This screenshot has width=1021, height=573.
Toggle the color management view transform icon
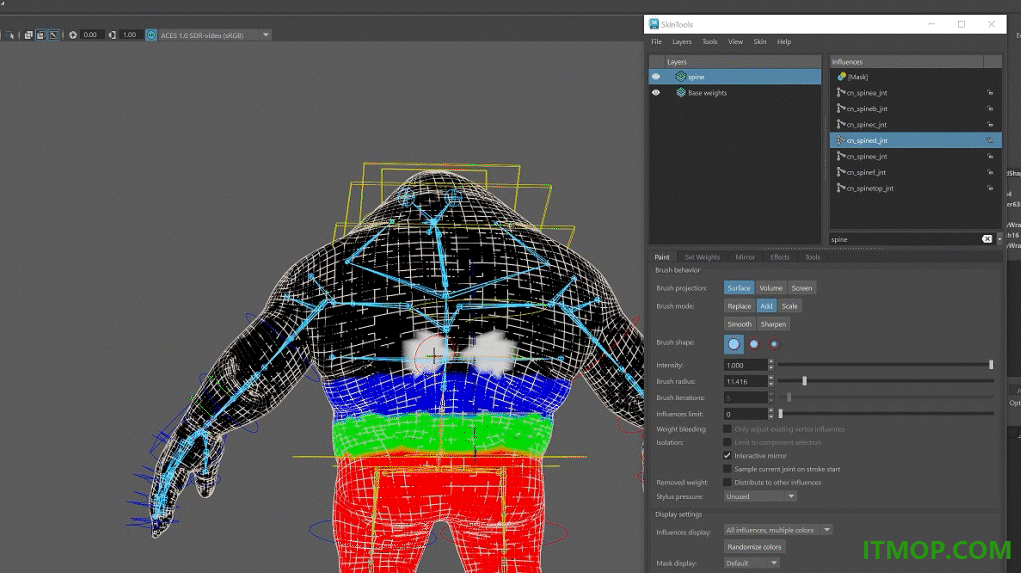(x=151, y=35)
